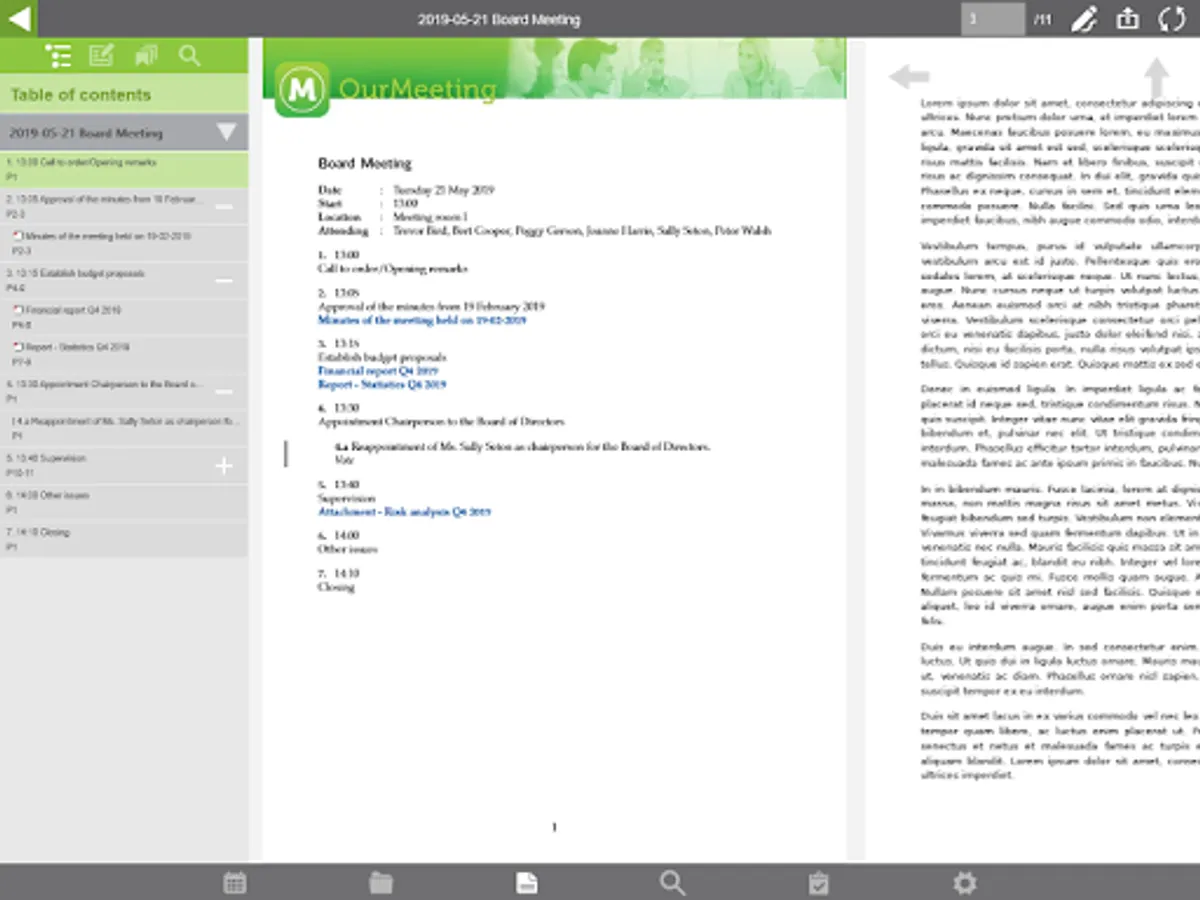Open Attachment - Risk analysis Q4 2019 link
This screenshot has width=1200, height=900.
click(x=404, y=512)
